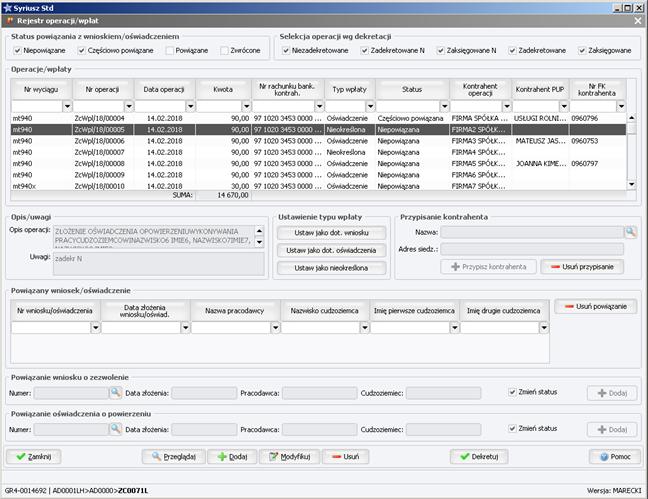648x499 pixels.
Task: Click the Zamknij button
Action: (x=34, y=456)
